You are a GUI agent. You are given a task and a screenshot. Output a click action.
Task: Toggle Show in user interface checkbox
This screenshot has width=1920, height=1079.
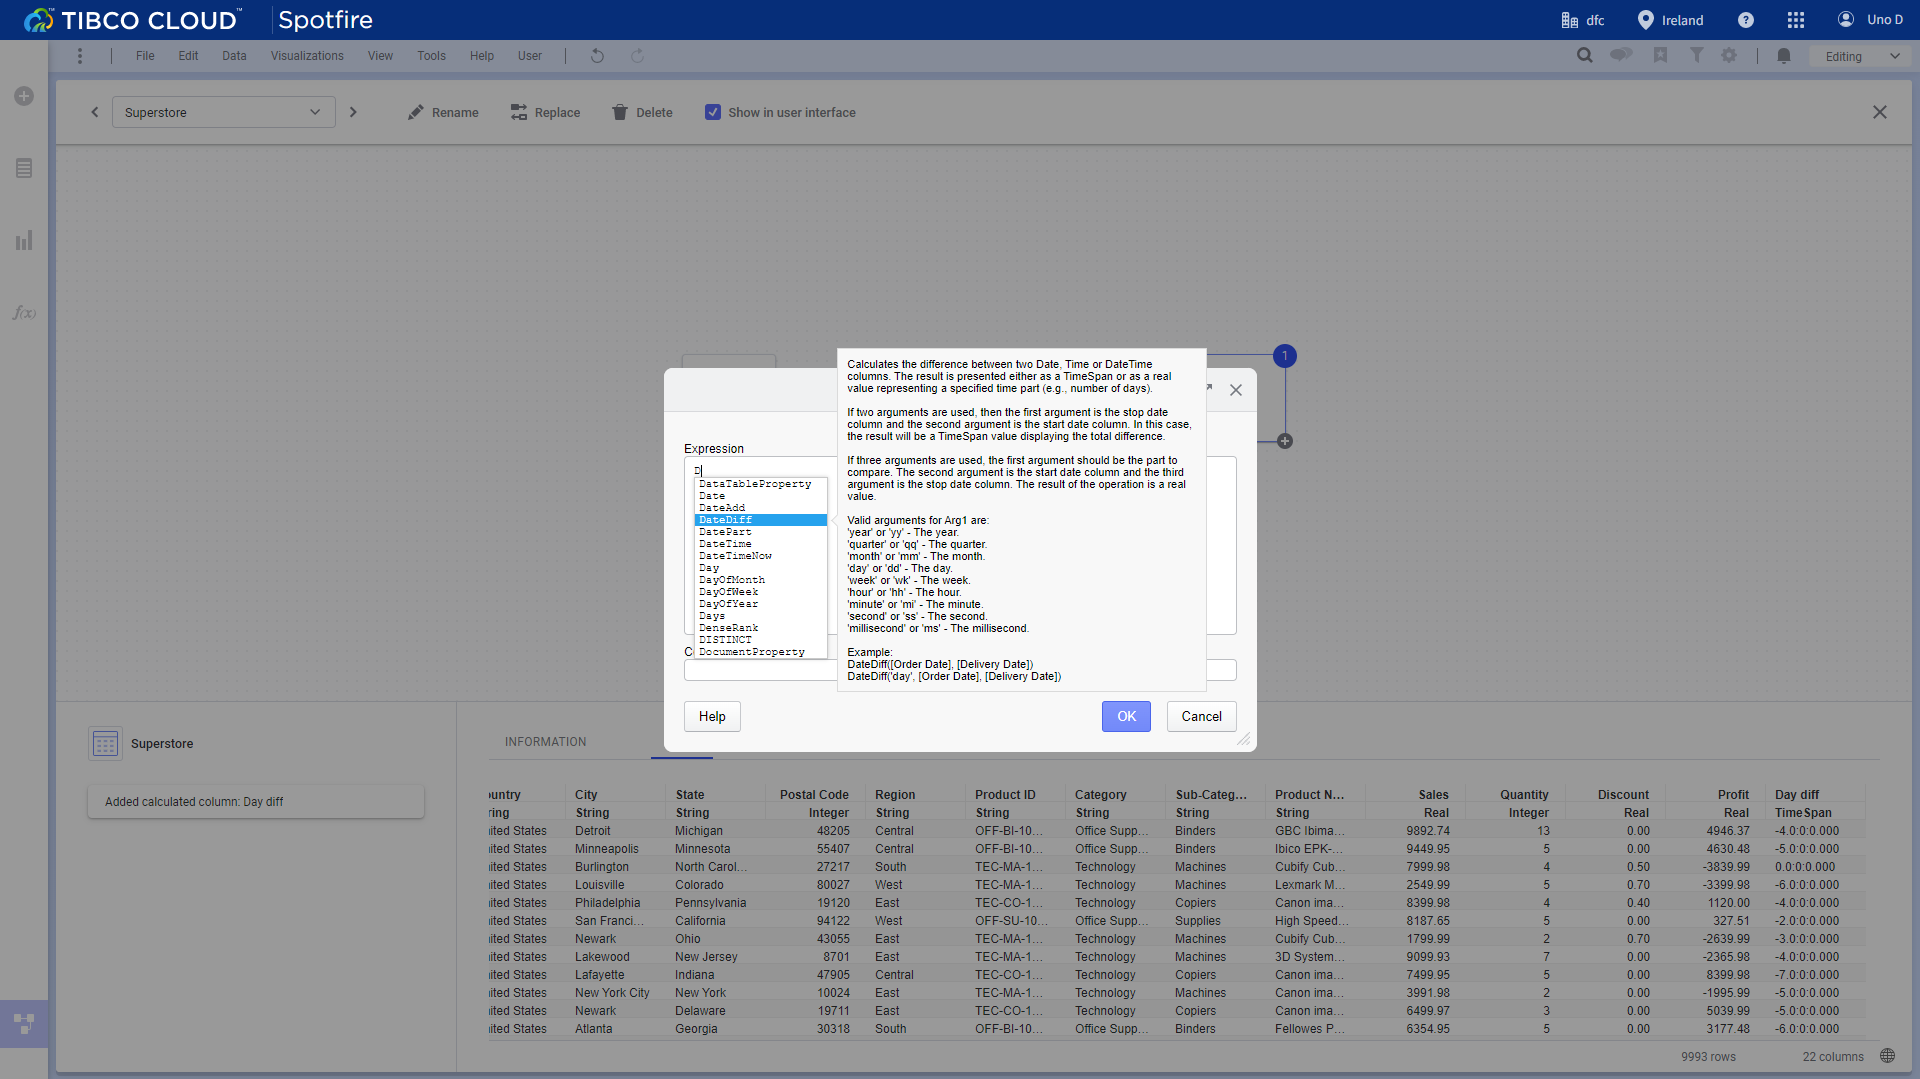point(712,112)
